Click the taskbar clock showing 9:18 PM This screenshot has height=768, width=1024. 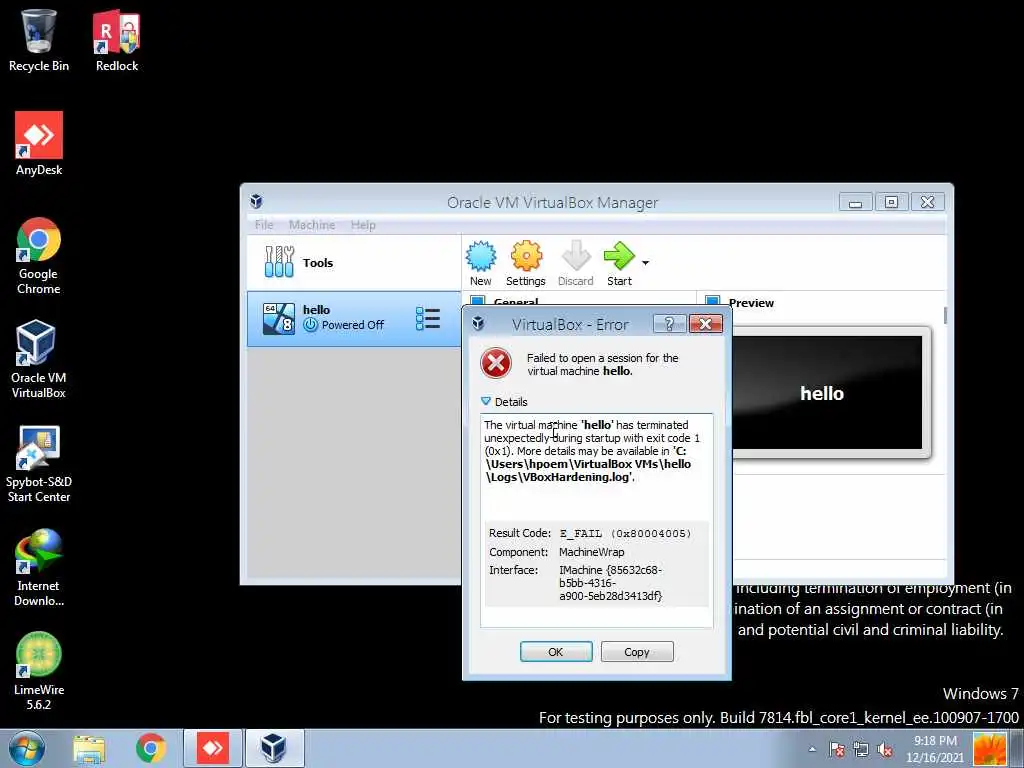point(935,749)
